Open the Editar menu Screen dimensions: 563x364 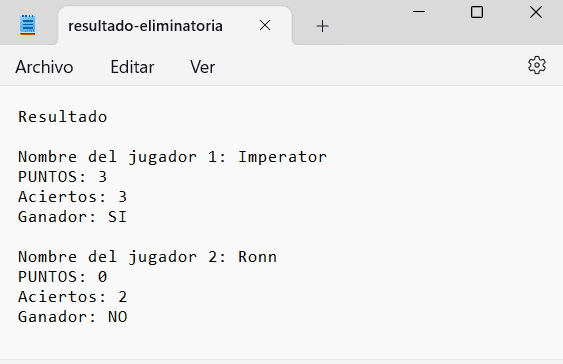(132, 67)
